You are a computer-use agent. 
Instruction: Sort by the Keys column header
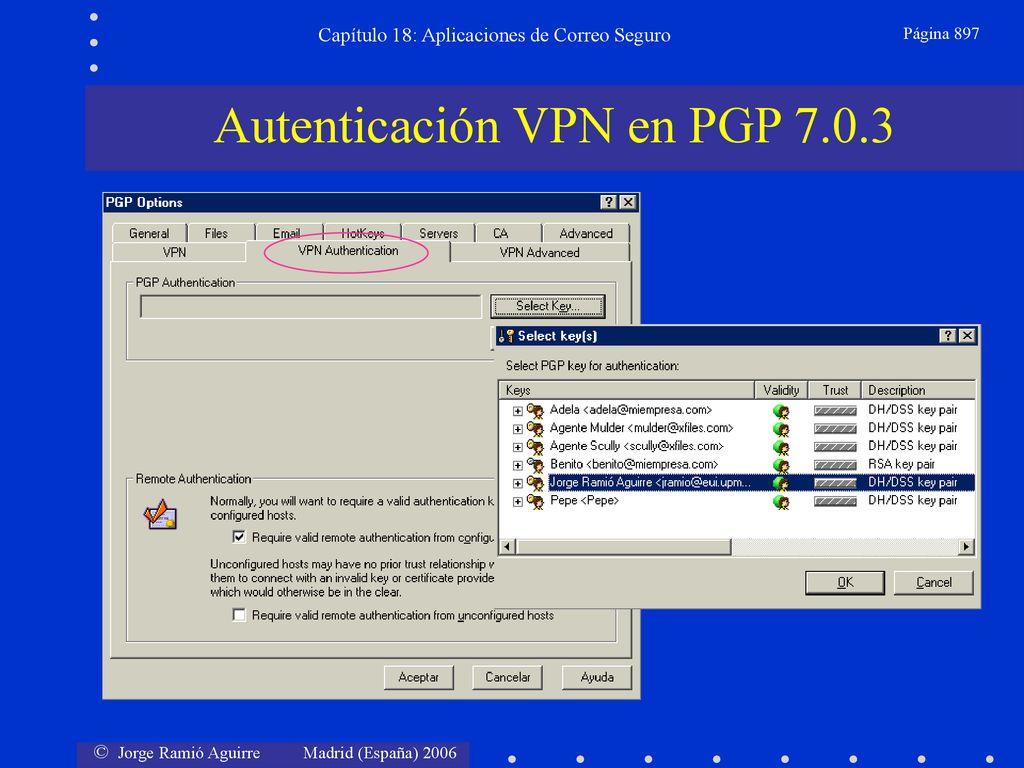(x=626, y=390)
